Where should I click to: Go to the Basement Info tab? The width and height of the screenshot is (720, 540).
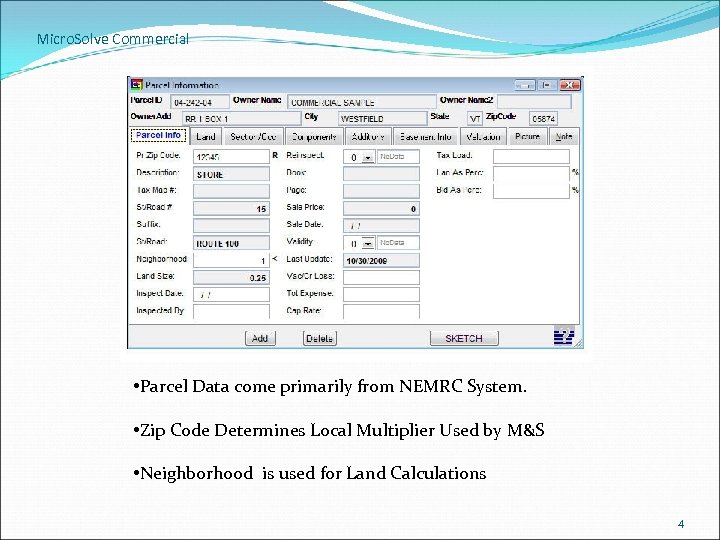click(425, 136)
